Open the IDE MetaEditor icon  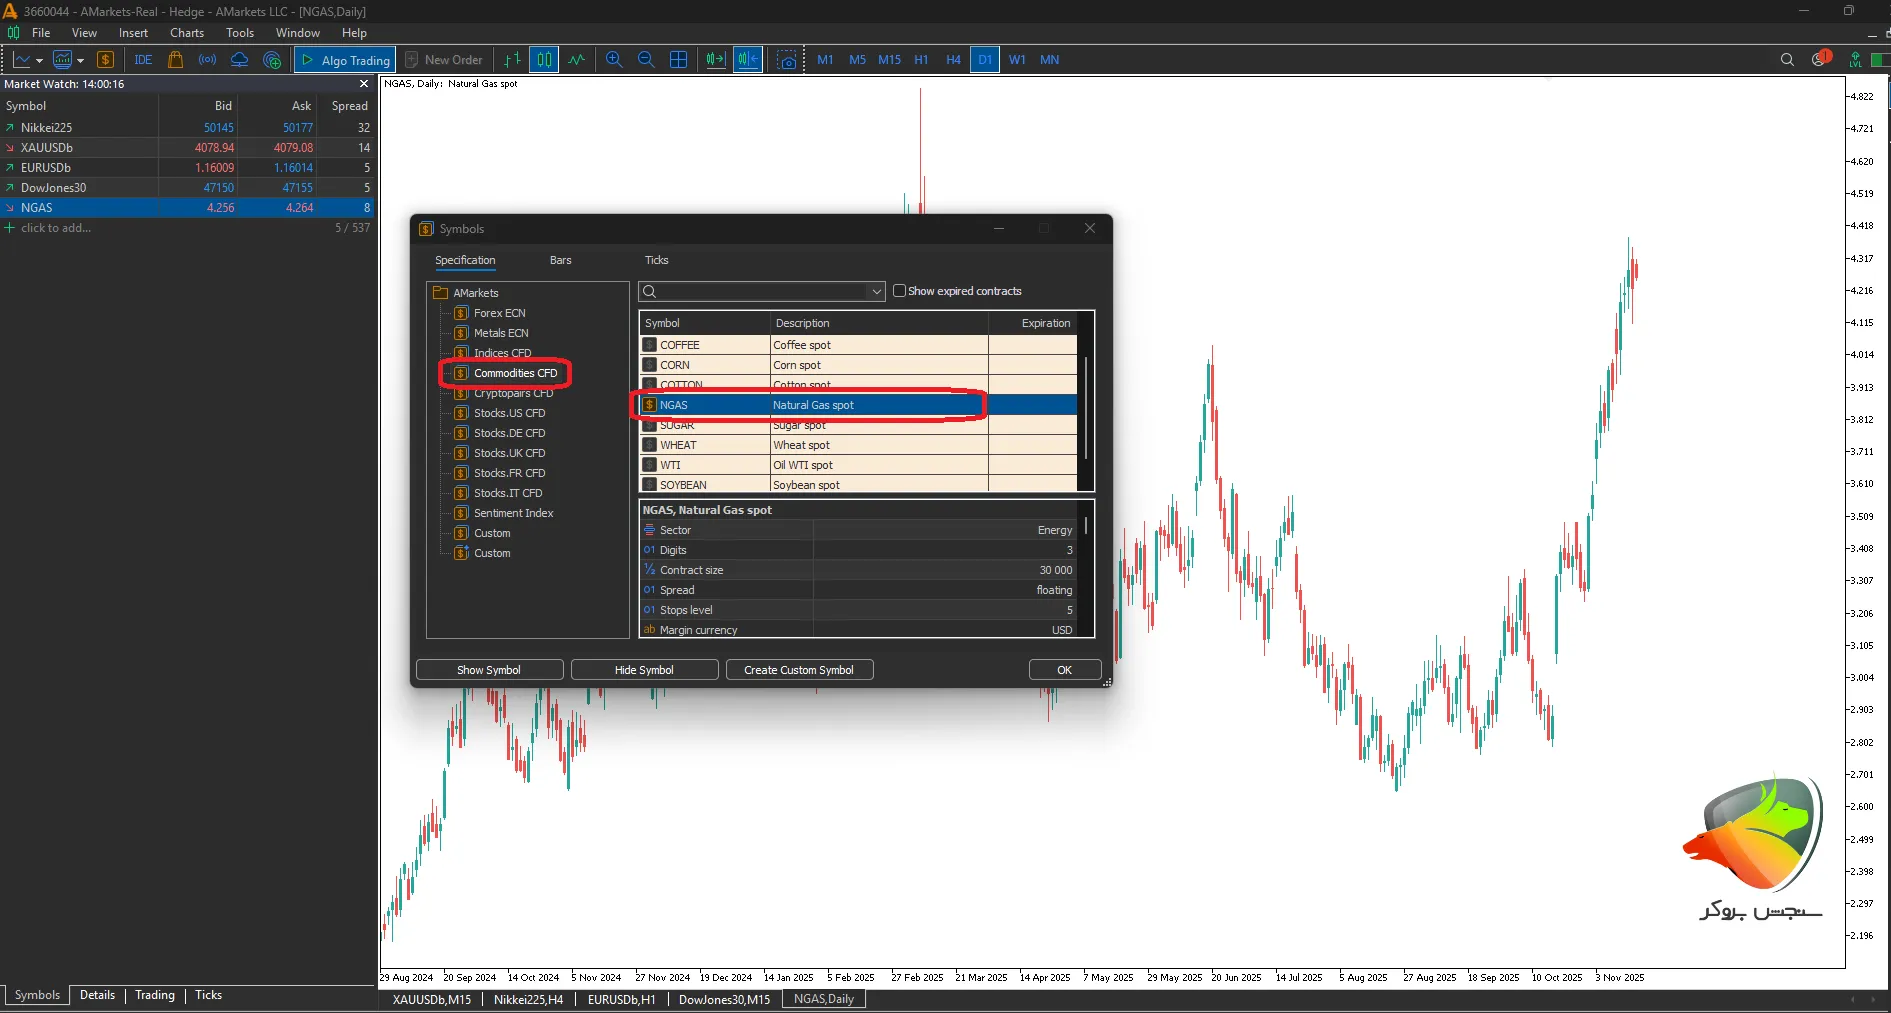tap(143, 60)
